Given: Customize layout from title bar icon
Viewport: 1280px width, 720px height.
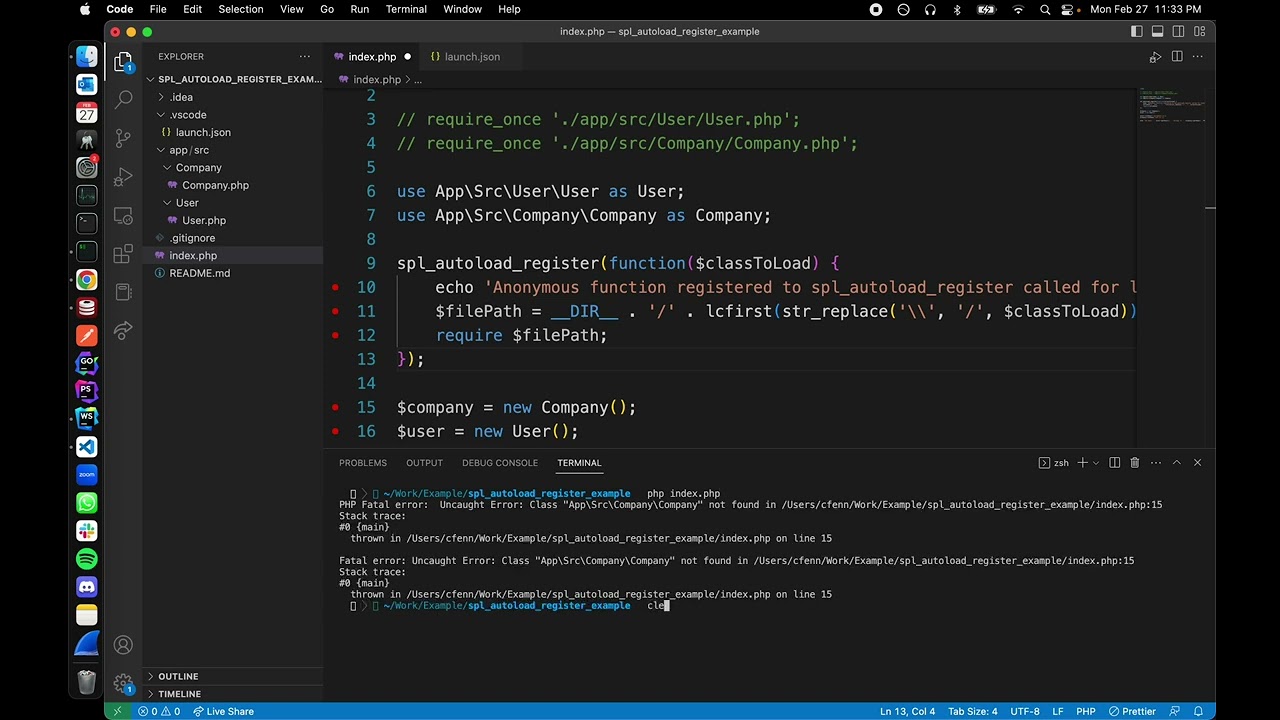Looking at the screenshot, I should point(1200,32).
